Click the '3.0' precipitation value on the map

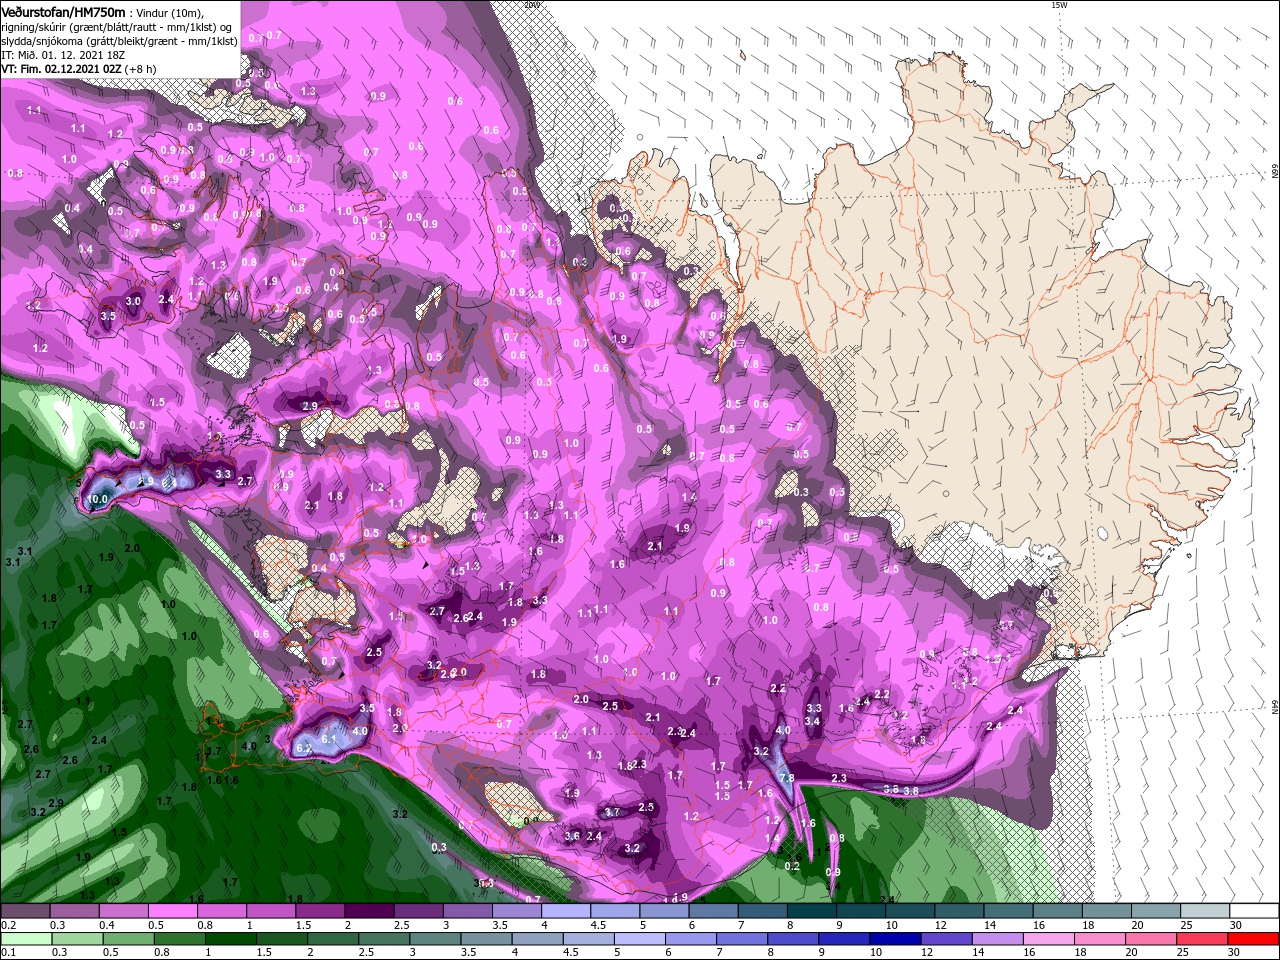point(133,301)
